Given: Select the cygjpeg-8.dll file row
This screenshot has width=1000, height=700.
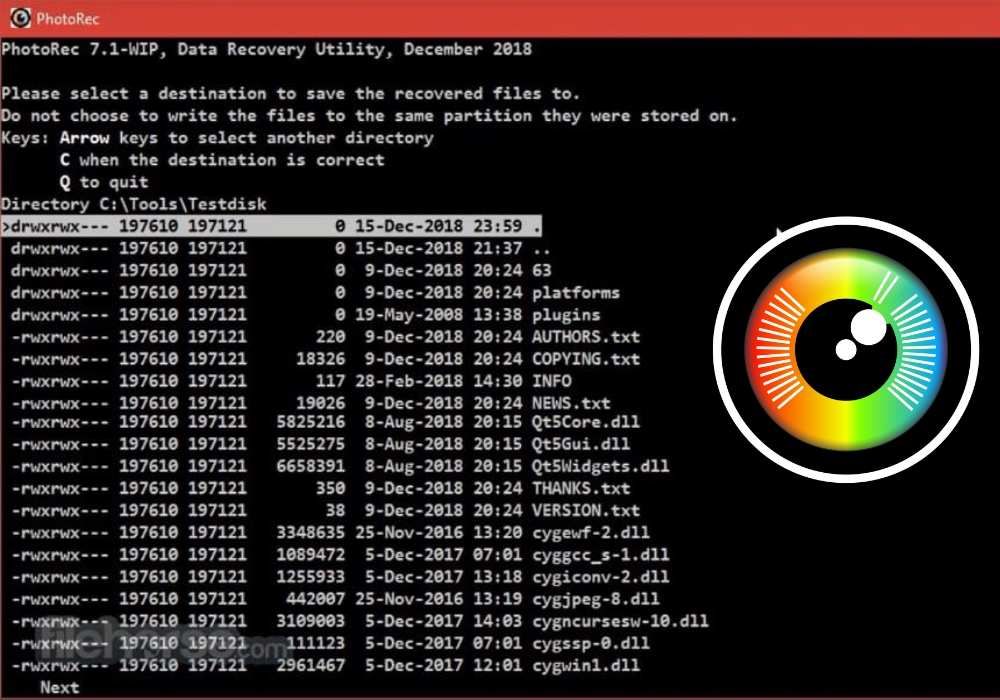Looking at the screenshot, I should pyautogui.click(x=335, y=599).
